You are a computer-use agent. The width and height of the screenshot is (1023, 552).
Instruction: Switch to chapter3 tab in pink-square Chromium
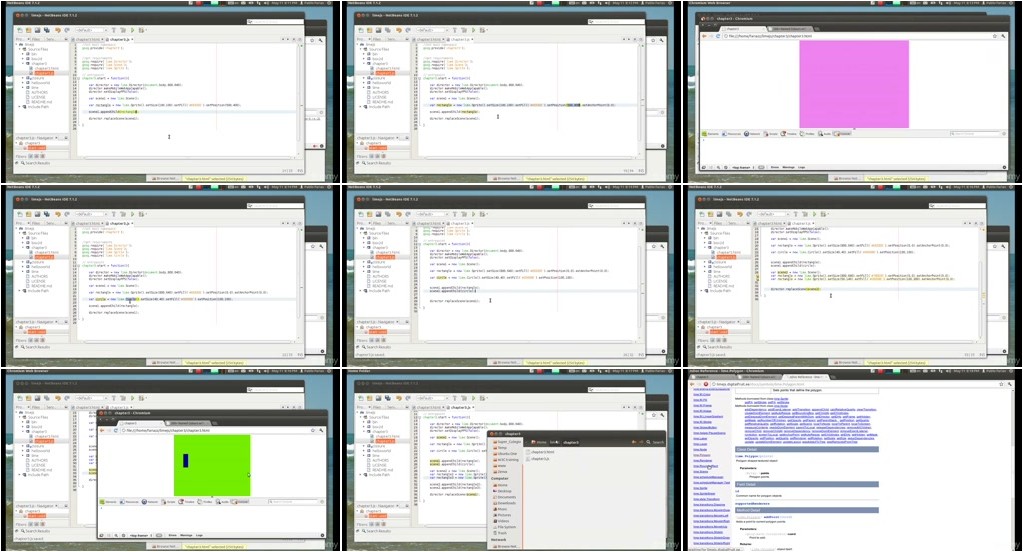742,29
